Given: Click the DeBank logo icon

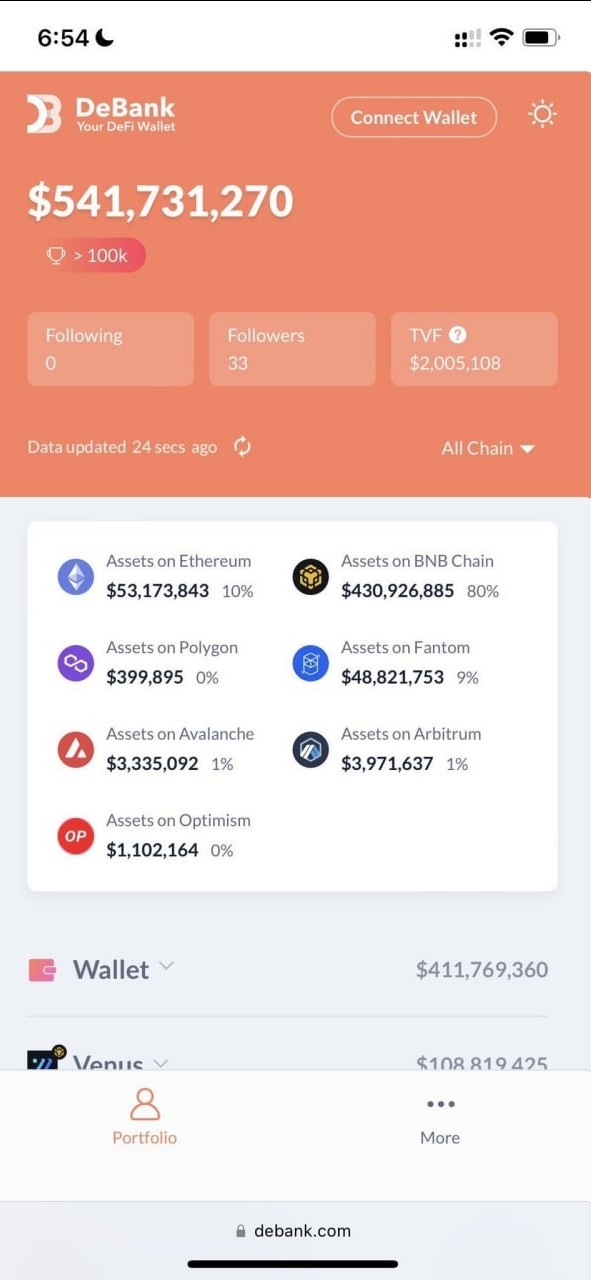Looking at the screenshot, I should (44, 114).
